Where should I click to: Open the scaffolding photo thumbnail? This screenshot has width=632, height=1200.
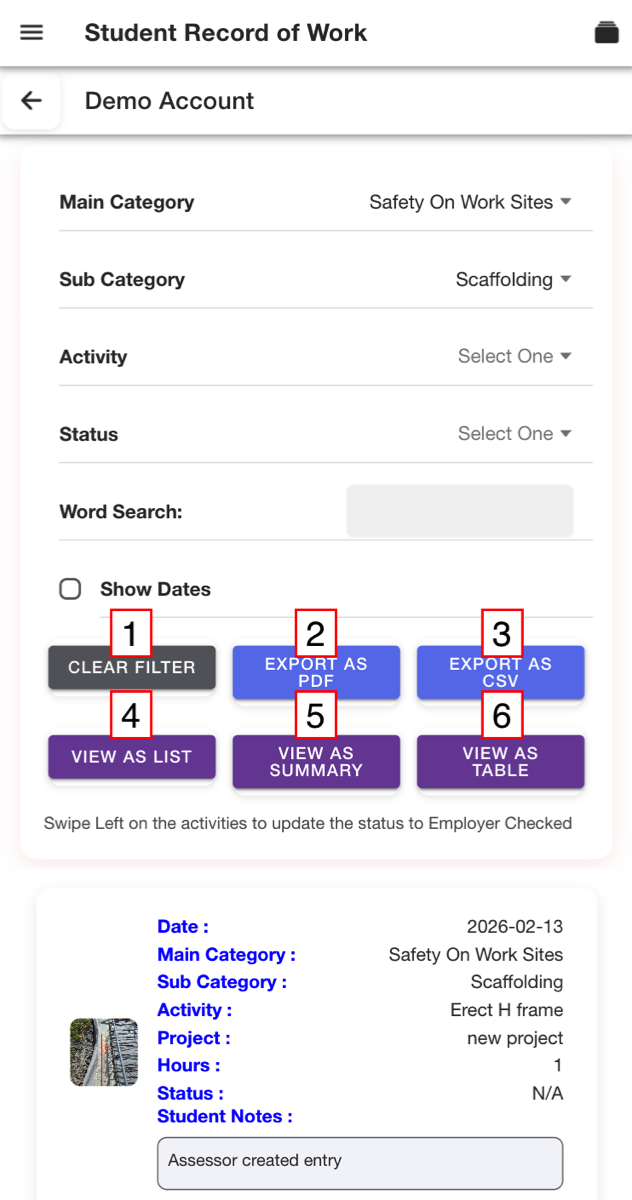tap(104, 1052)
